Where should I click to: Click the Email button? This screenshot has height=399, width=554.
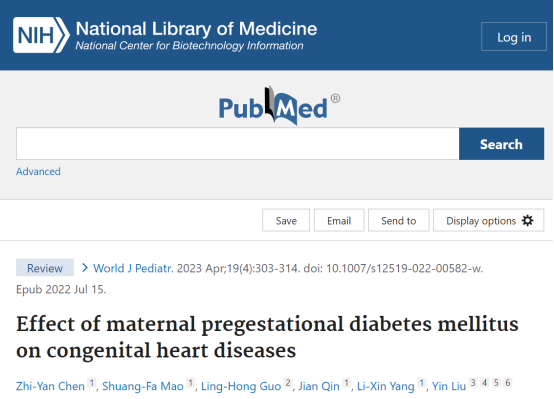point(339,221)
